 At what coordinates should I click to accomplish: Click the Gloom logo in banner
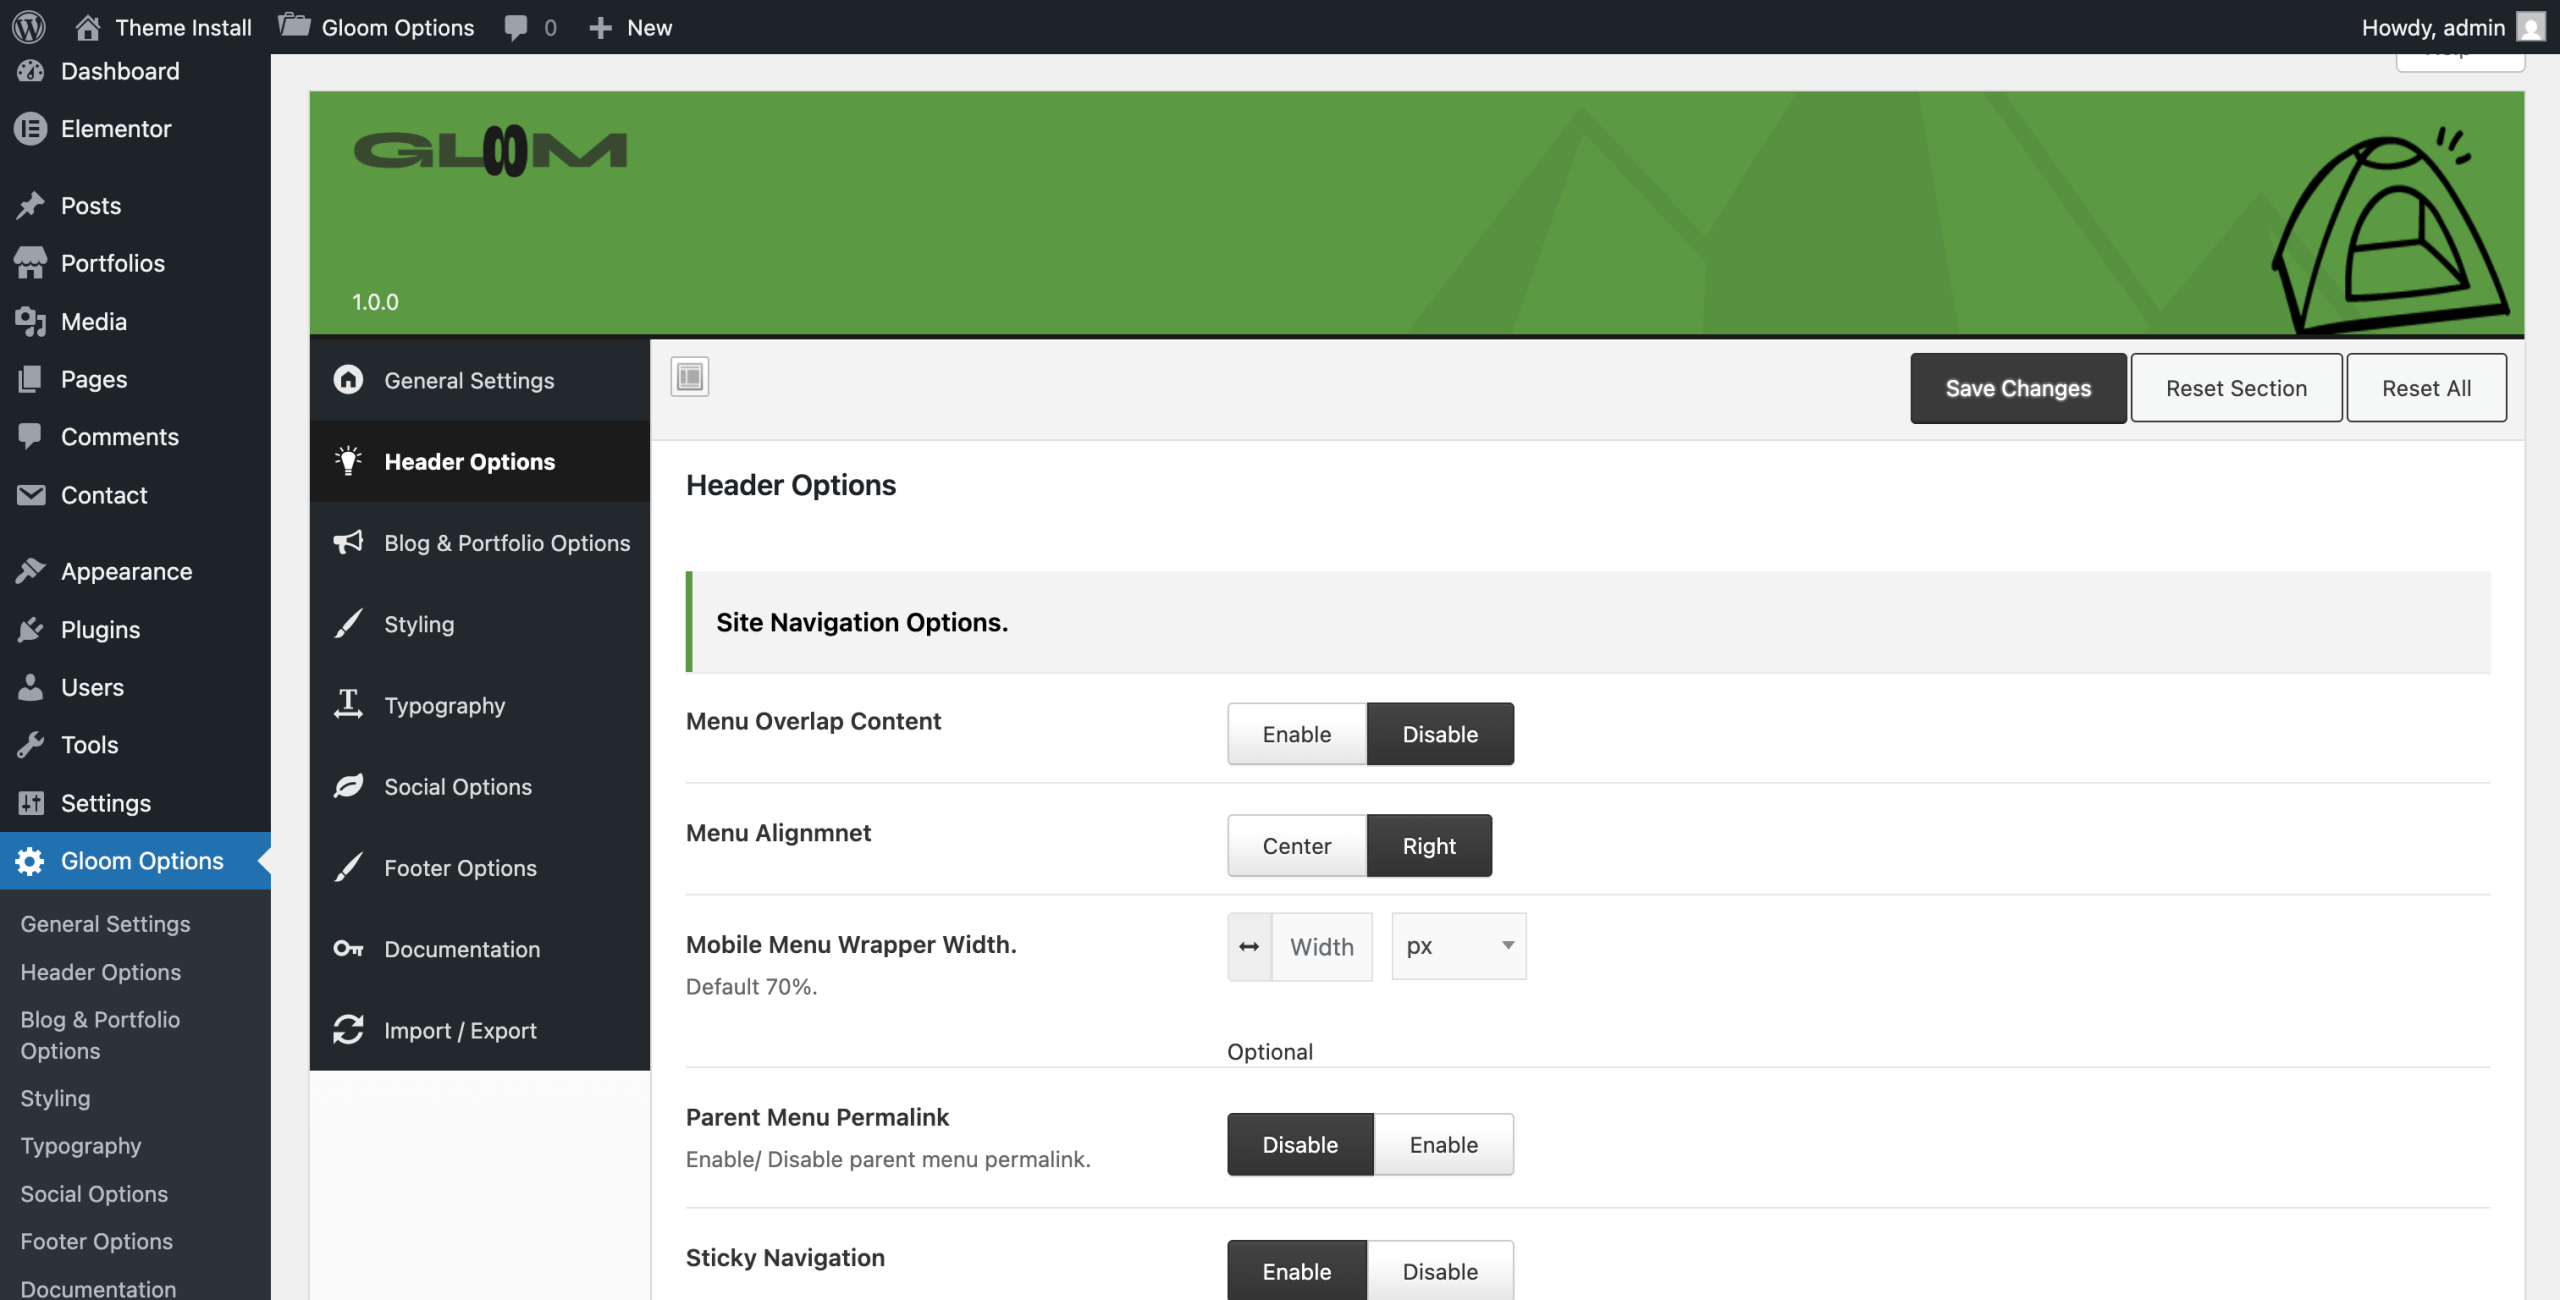pyautogui.click(x=490, y=151)
